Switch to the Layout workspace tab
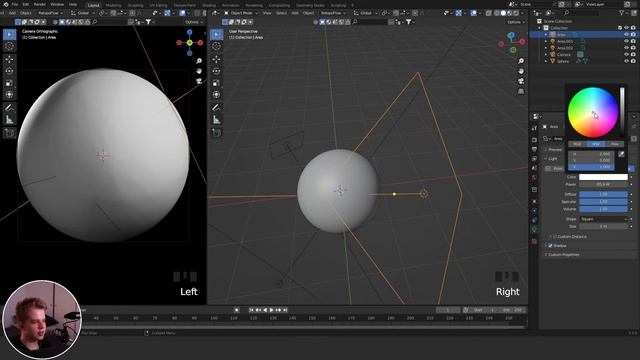The width and height of the screenshot is (640, 360). [x=93, y=5]
